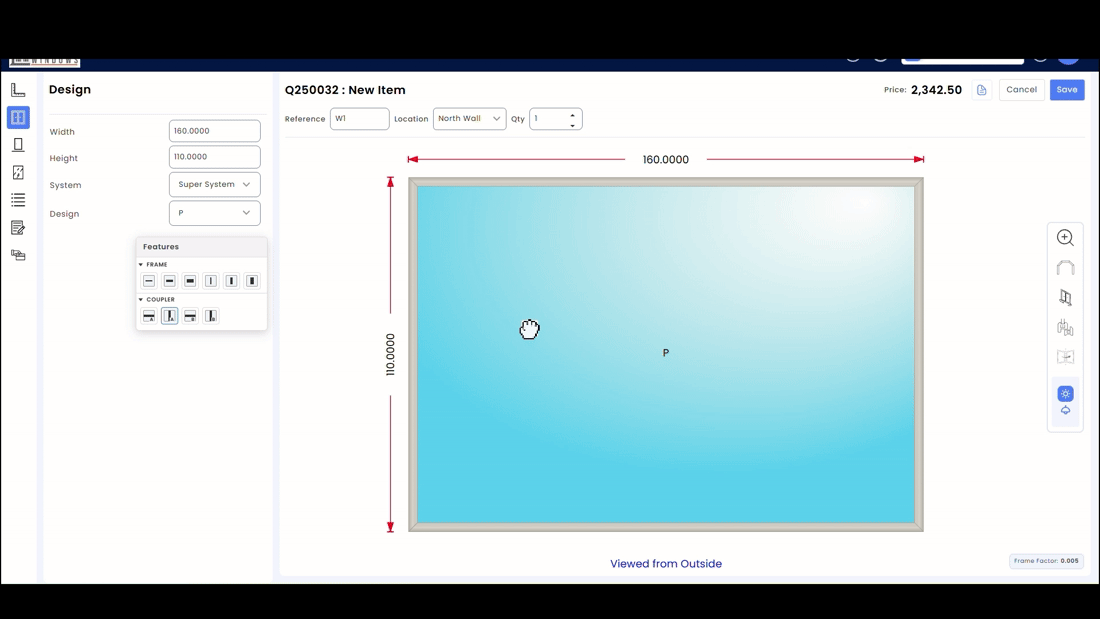The height and width of the screenshot is (619, 1100).
Task: Click the 160.0000 width dimension label
Action: [x=666, y=160]
